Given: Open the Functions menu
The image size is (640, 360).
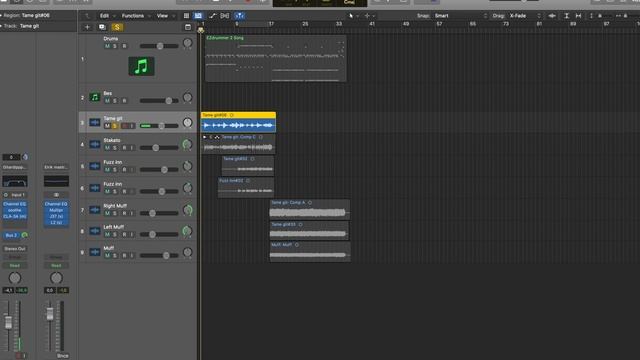Looking at the screenshot, I should (136, 16).
